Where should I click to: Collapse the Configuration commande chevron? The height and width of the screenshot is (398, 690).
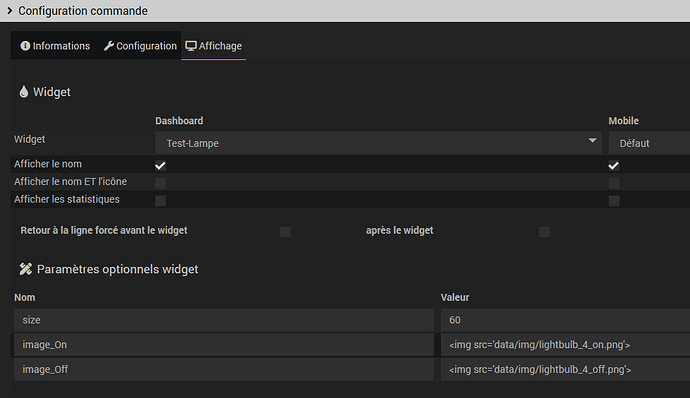pyautogui.click(x=9, y=11)
